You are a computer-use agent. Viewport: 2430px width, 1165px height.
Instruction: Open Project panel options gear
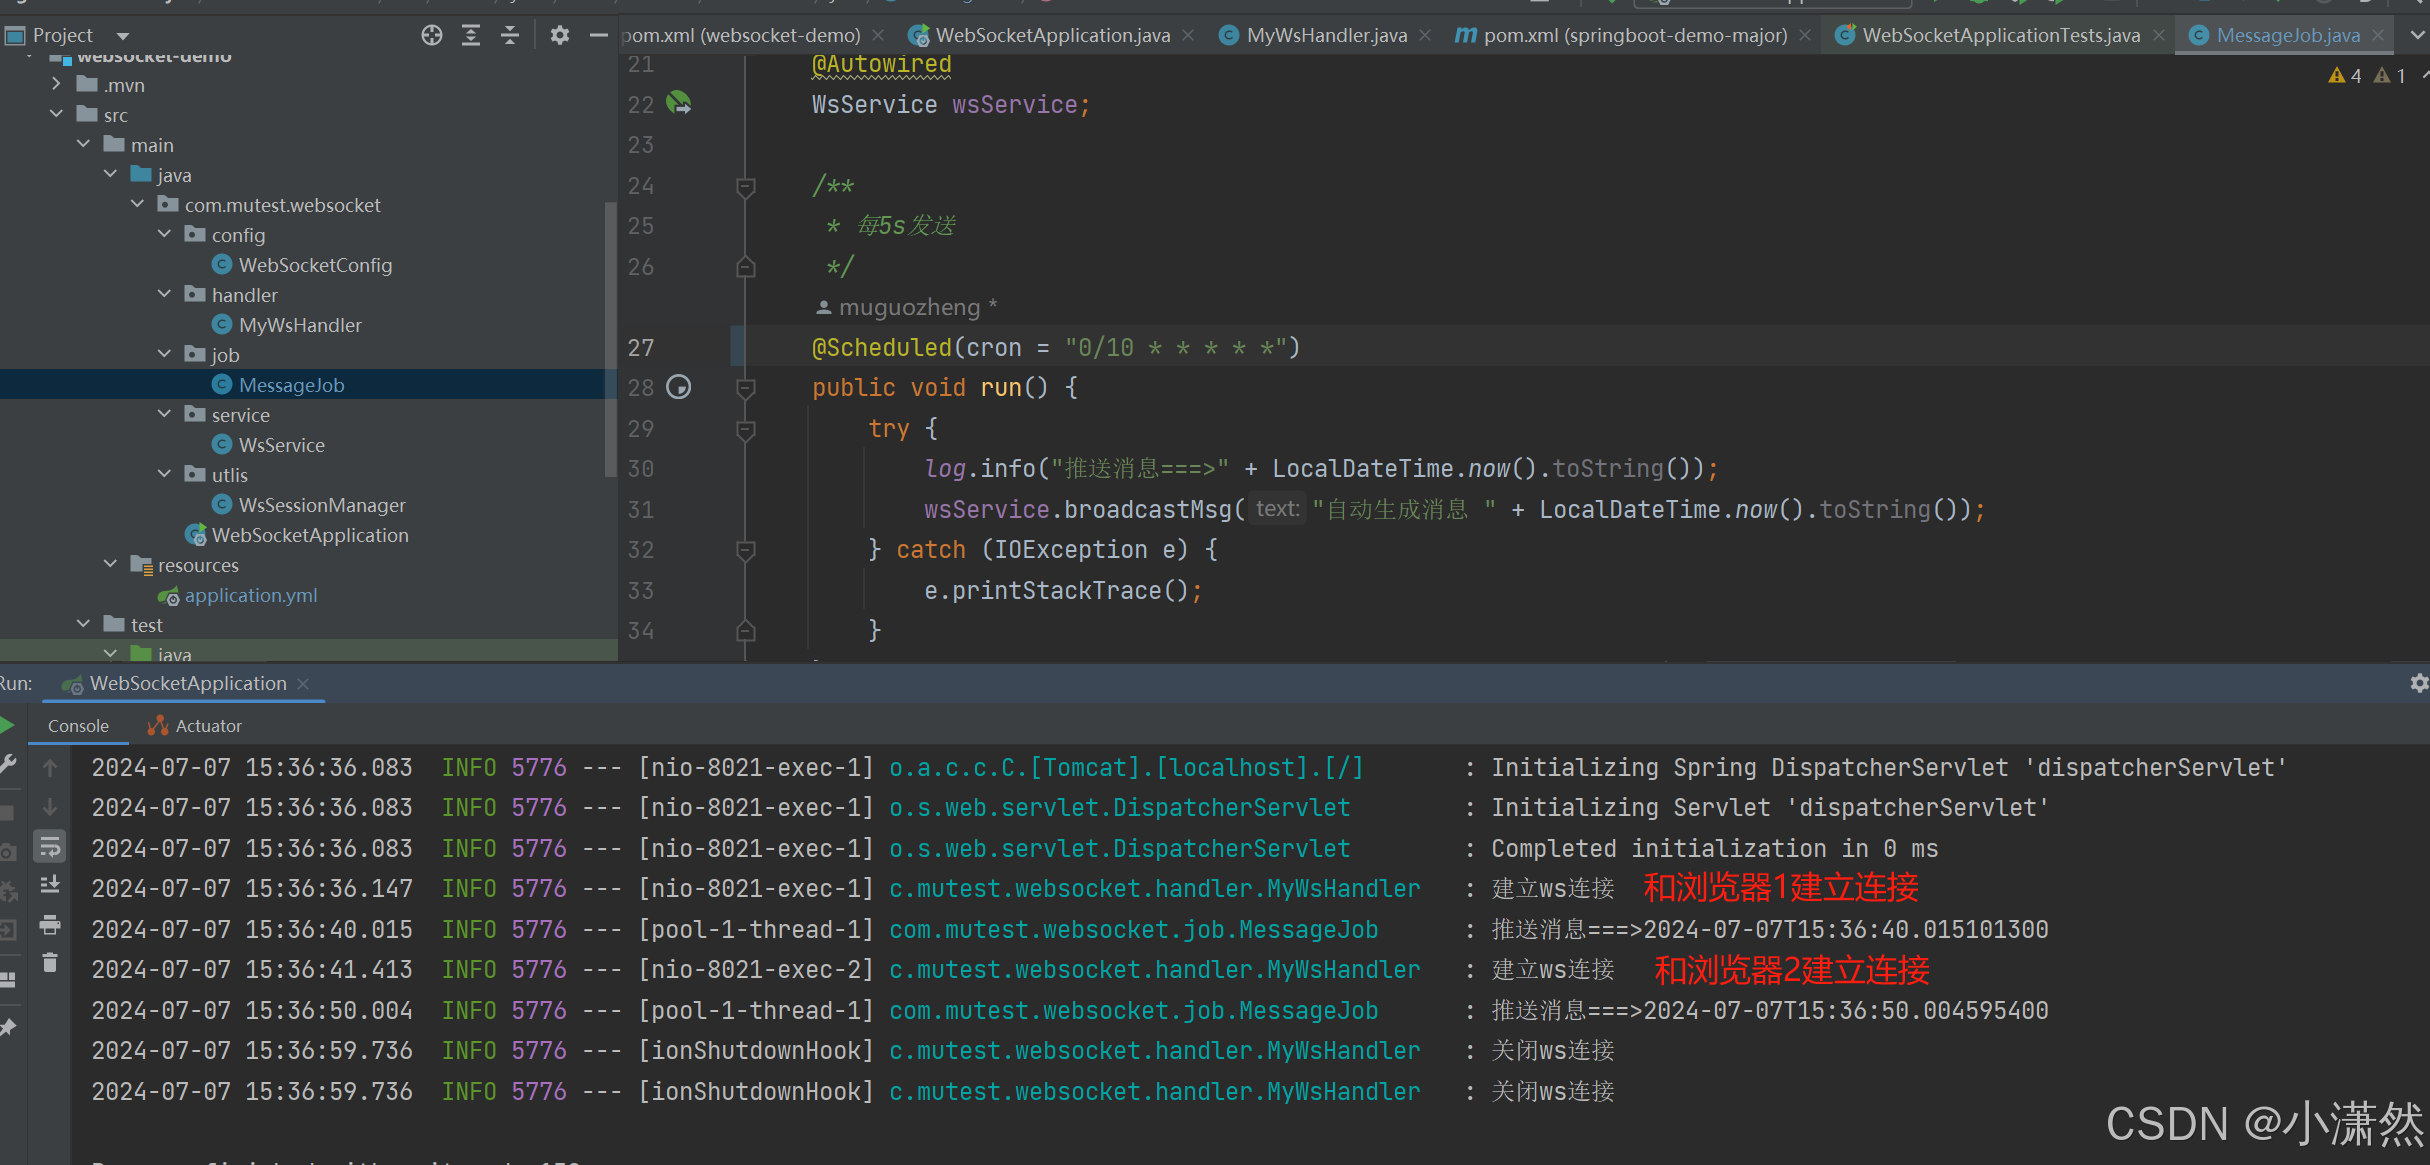[x=560, y=36]
